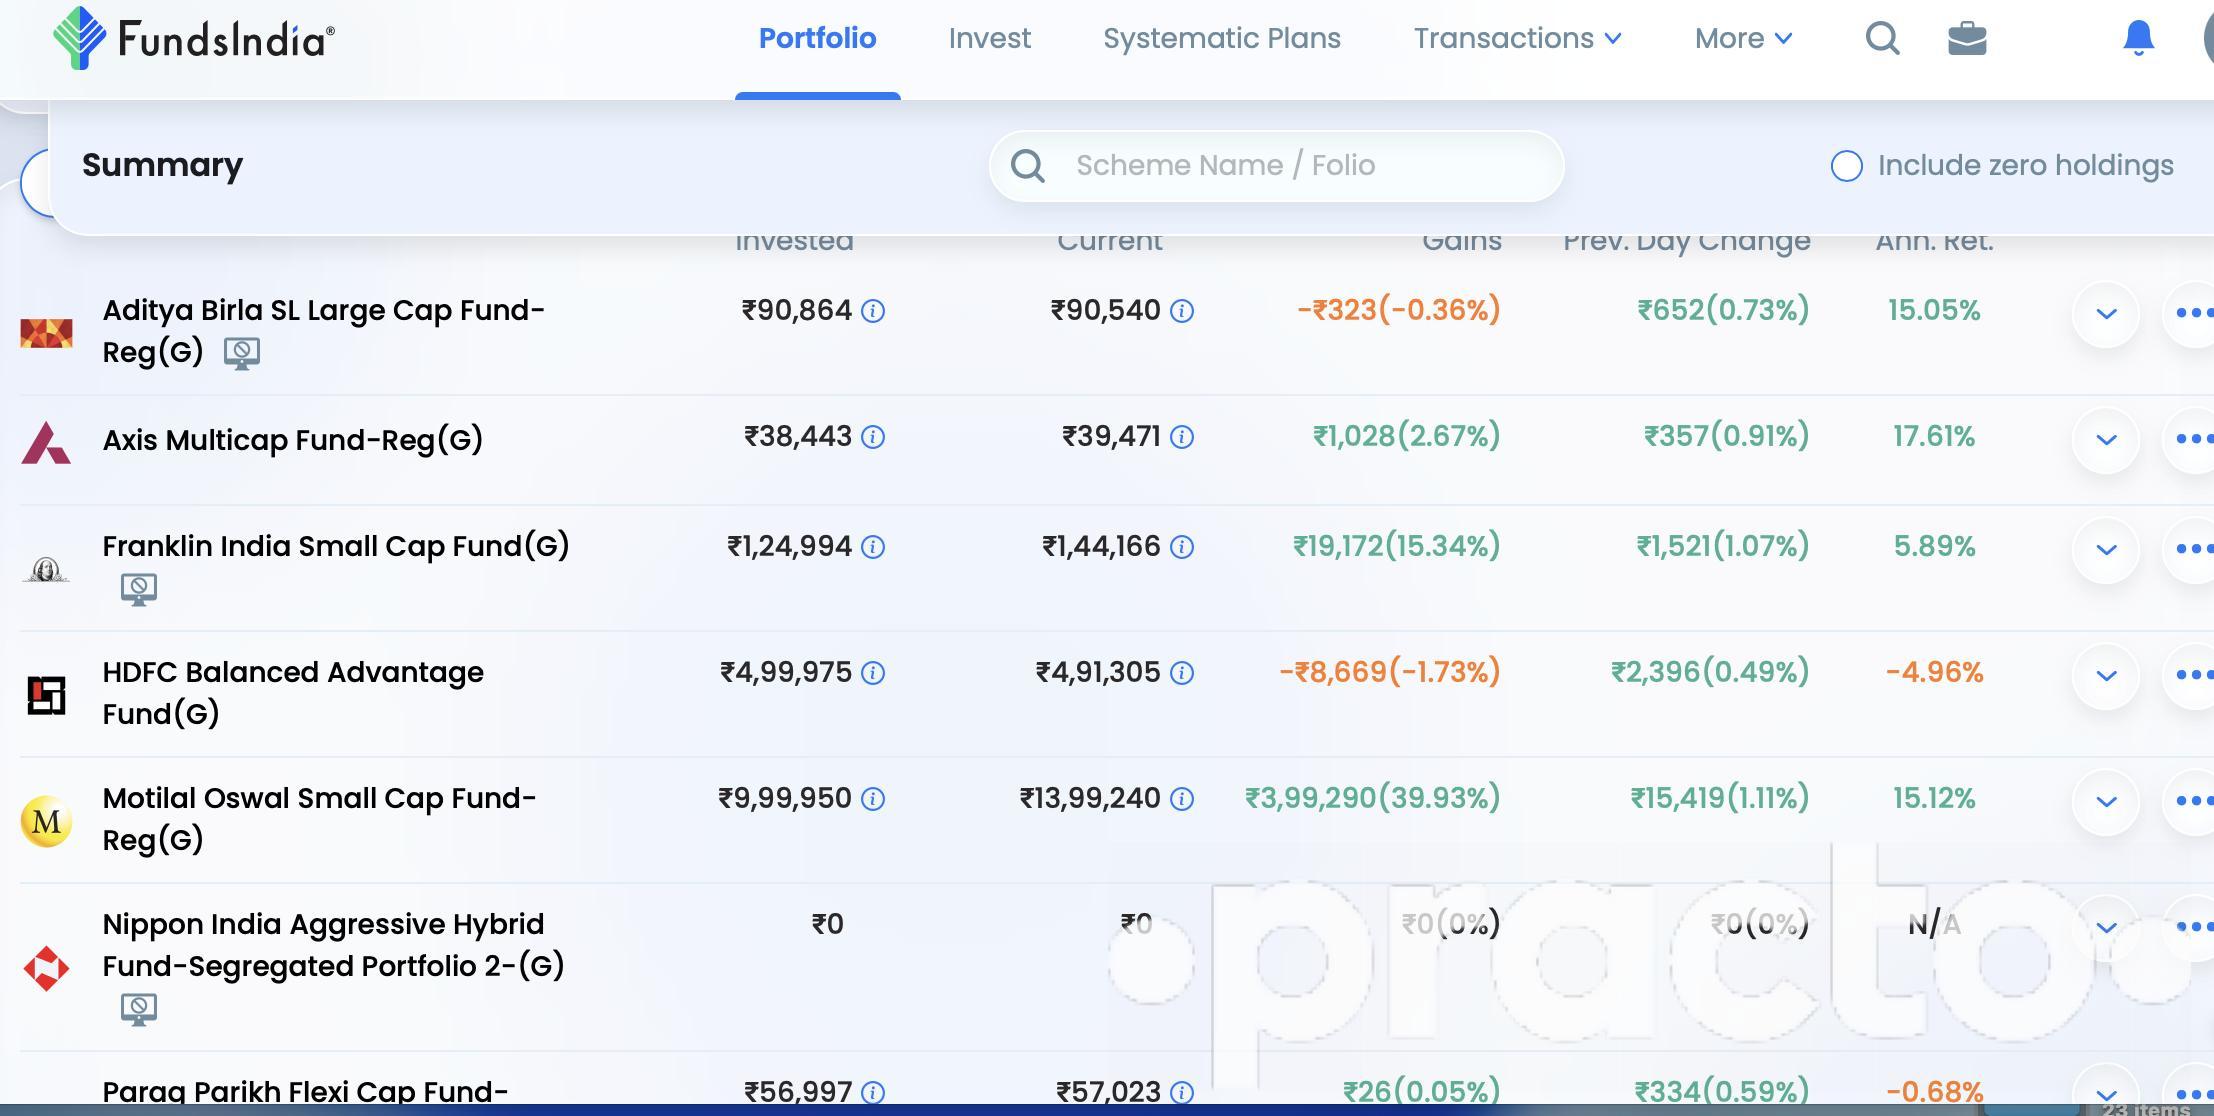Screen dimensions: 2214x1116
Task: Open Aditya Birla SL Large Cap Fund
Action: coord(323,331)
